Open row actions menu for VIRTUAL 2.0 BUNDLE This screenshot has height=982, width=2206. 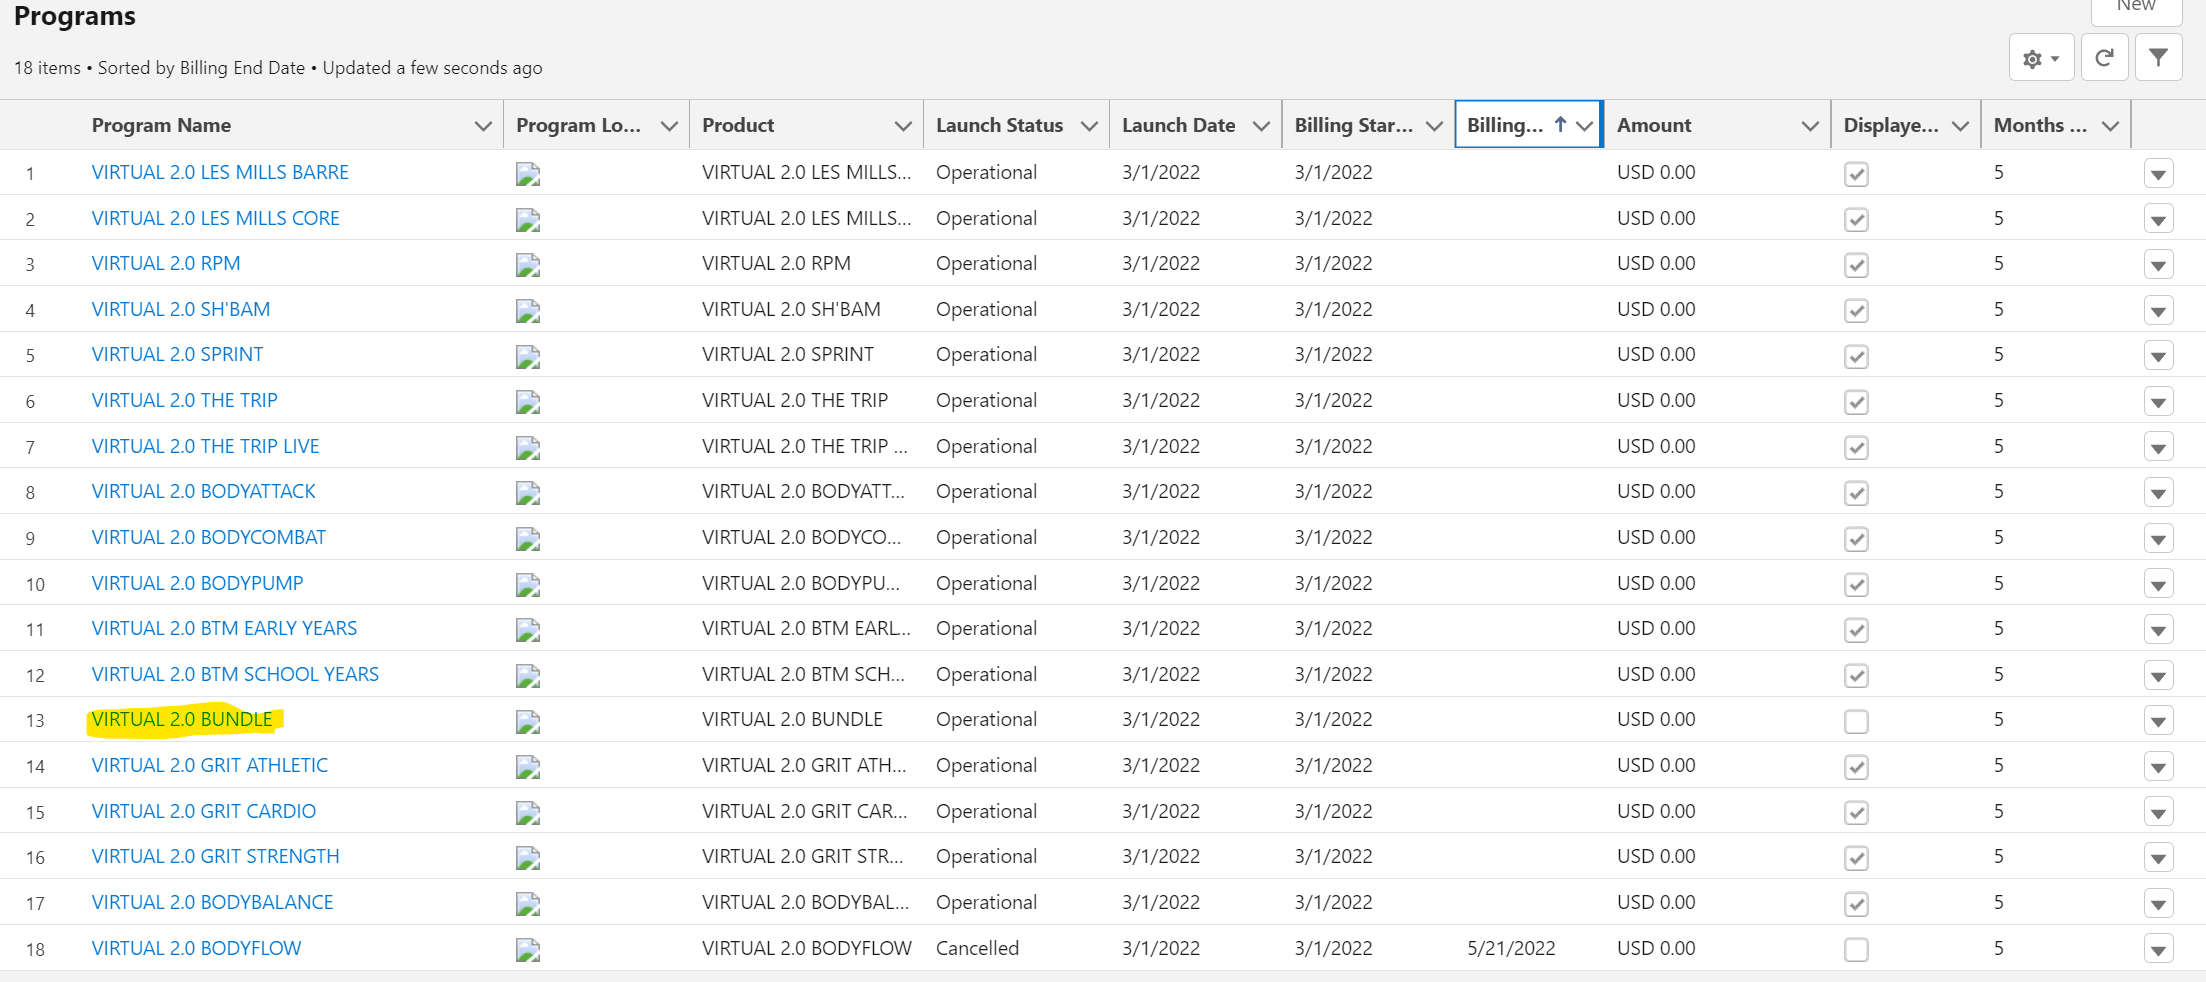tap(2159, 721)
